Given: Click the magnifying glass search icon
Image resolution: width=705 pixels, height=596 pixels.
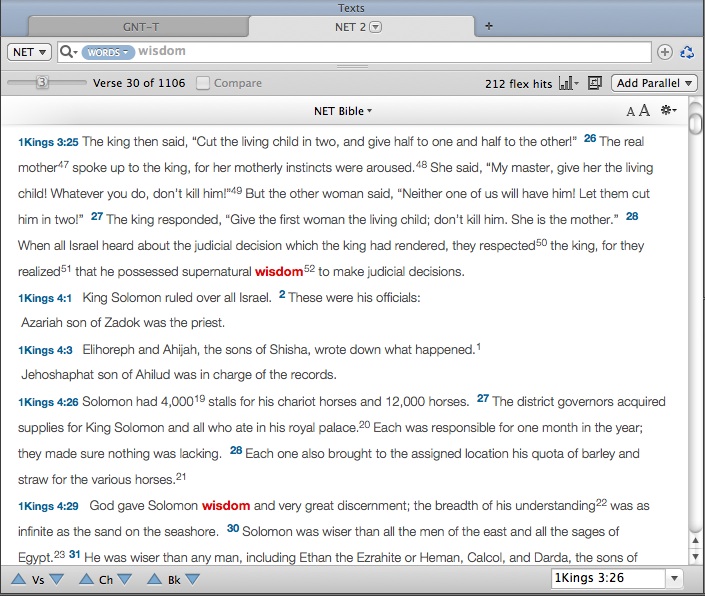Looking at the screenshot, I should click(x=67, y=52).
